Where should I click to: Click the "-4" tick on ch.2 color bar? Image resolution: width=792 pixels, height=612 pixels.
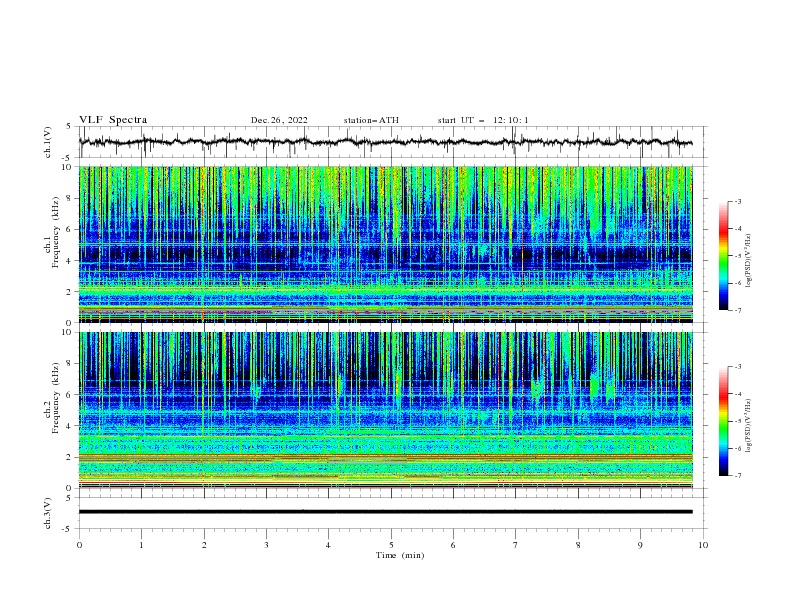click(738, 394)
